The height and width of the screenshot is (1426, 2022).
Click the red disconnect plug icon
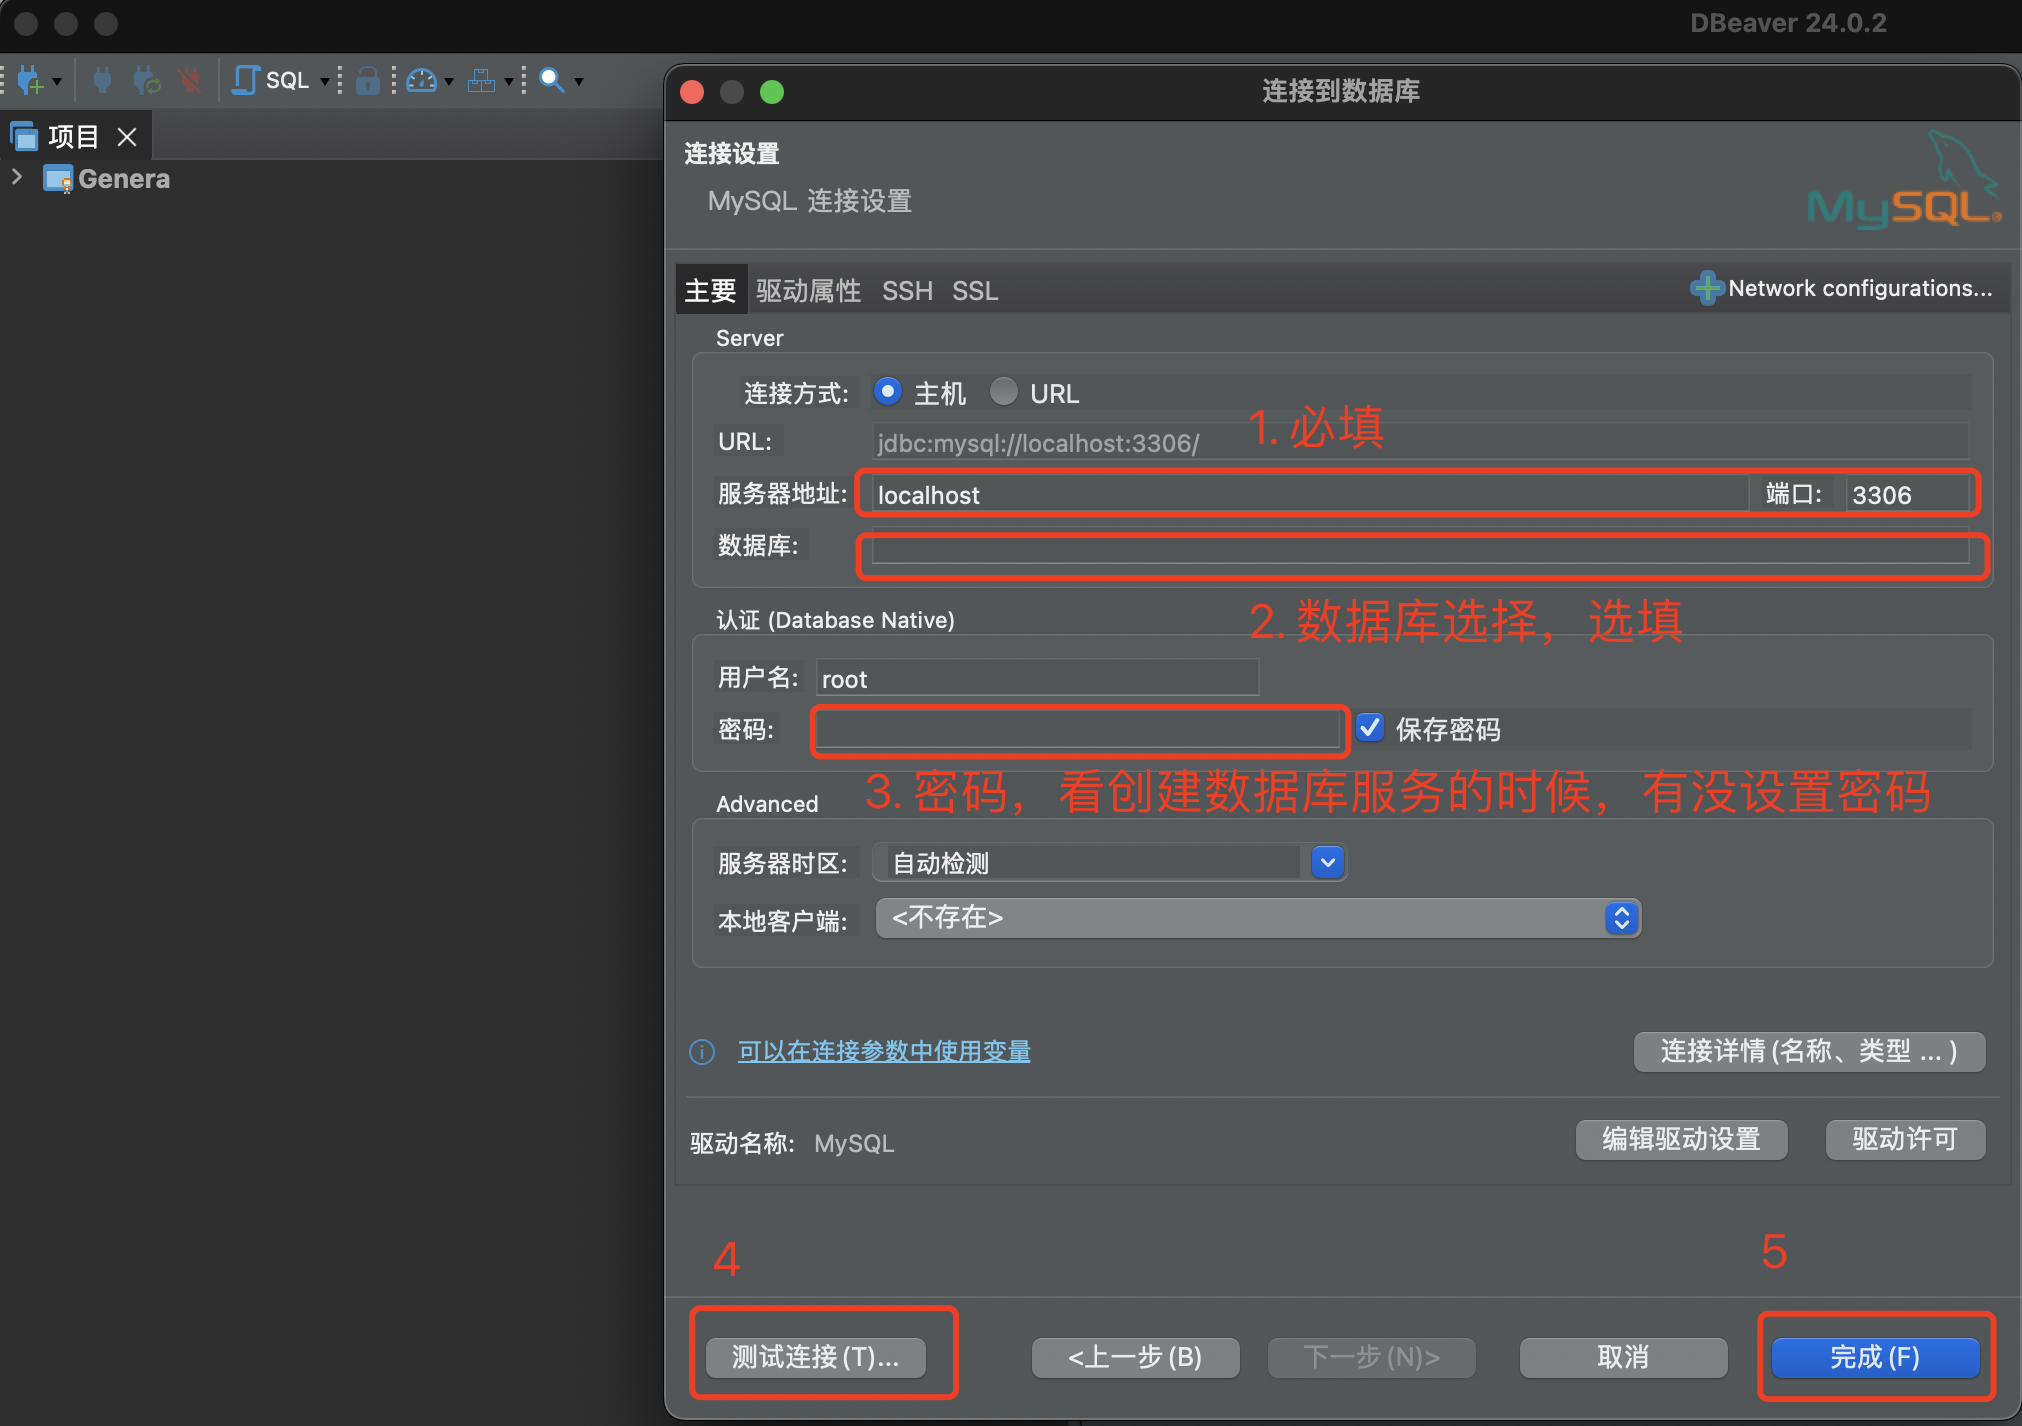click(x=189, y=80)
